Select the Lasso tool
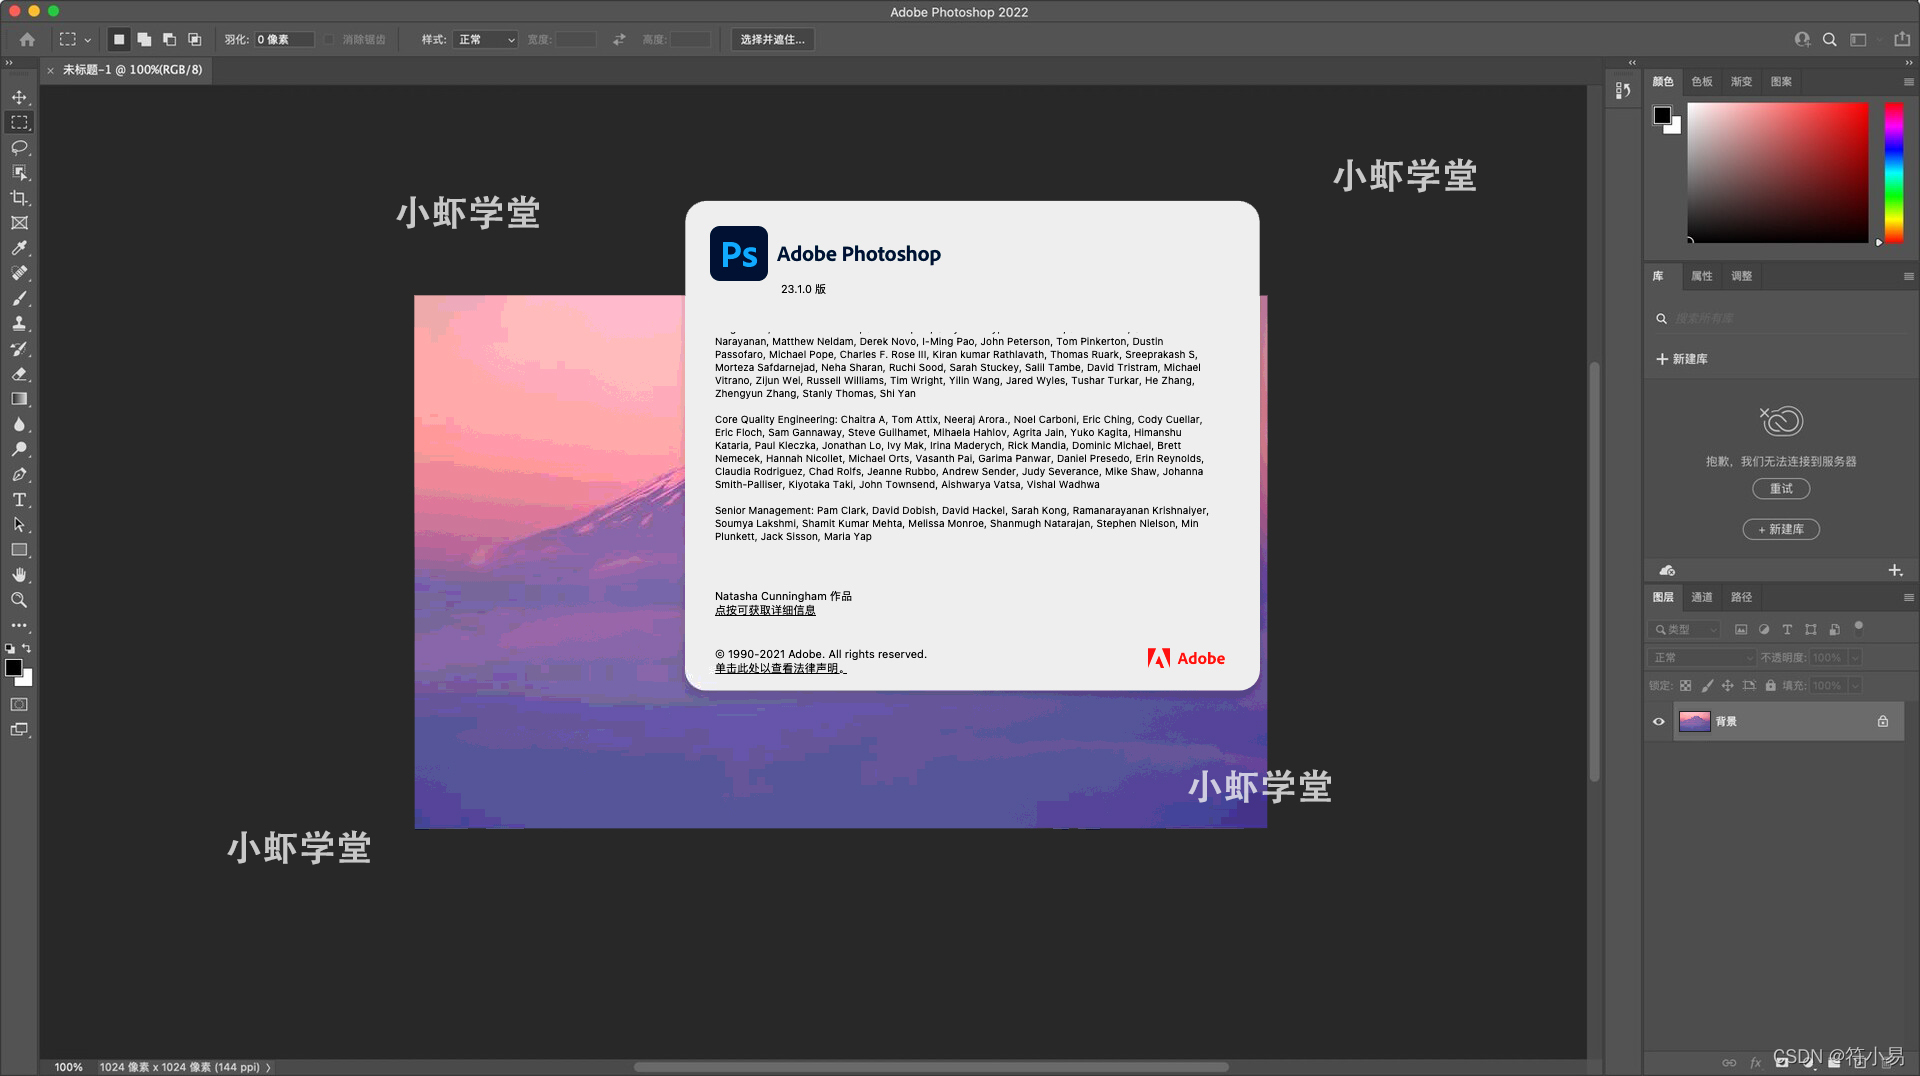The height and width of the screenshot is (1076, 1920). pyautogui.click(x=19, y=147)
